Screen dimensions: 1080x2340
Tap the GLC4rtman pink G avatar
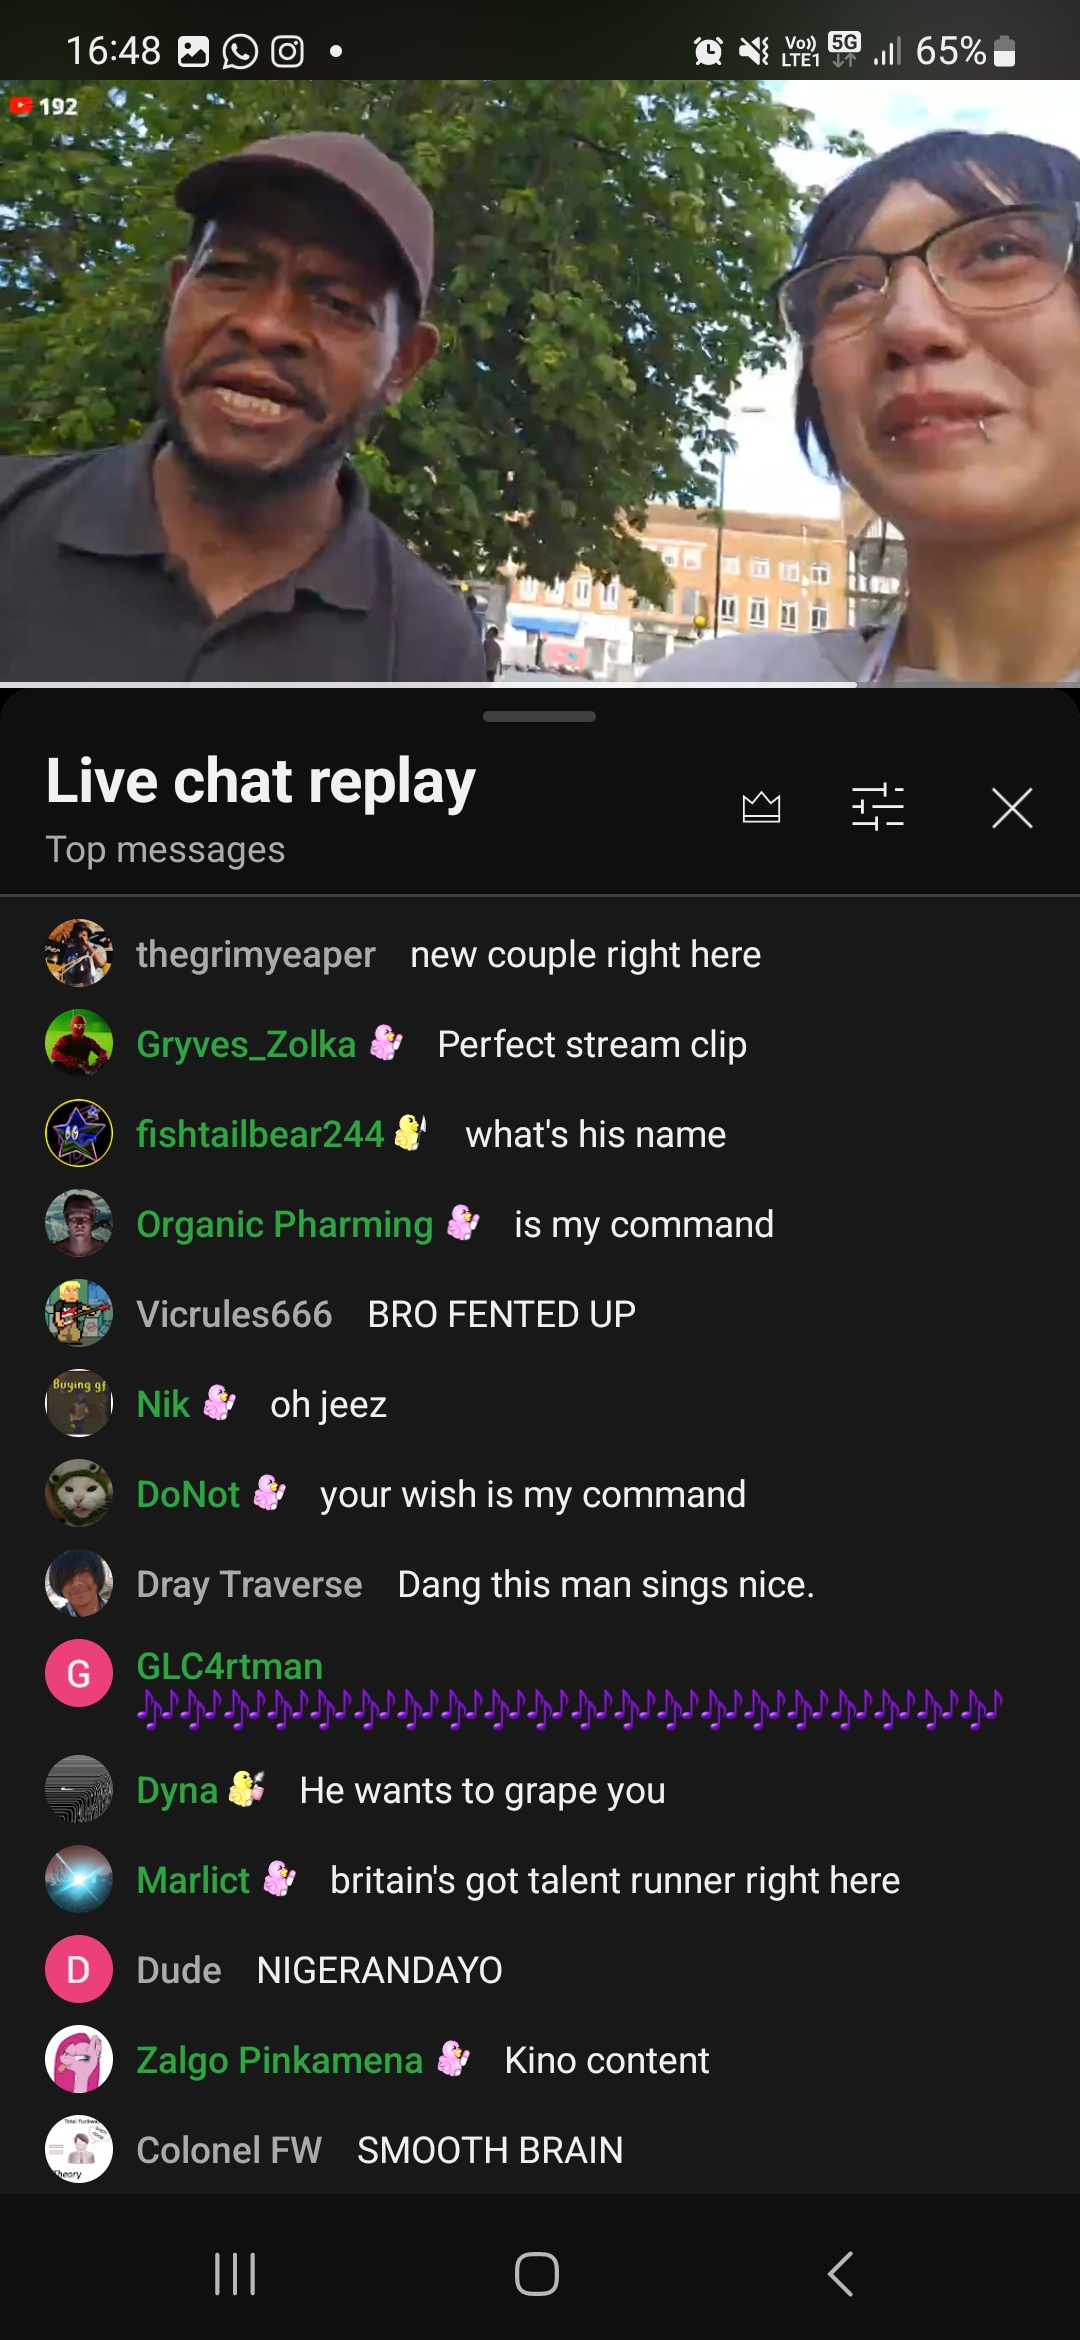pyautogui.click(x=79, y=1673)
